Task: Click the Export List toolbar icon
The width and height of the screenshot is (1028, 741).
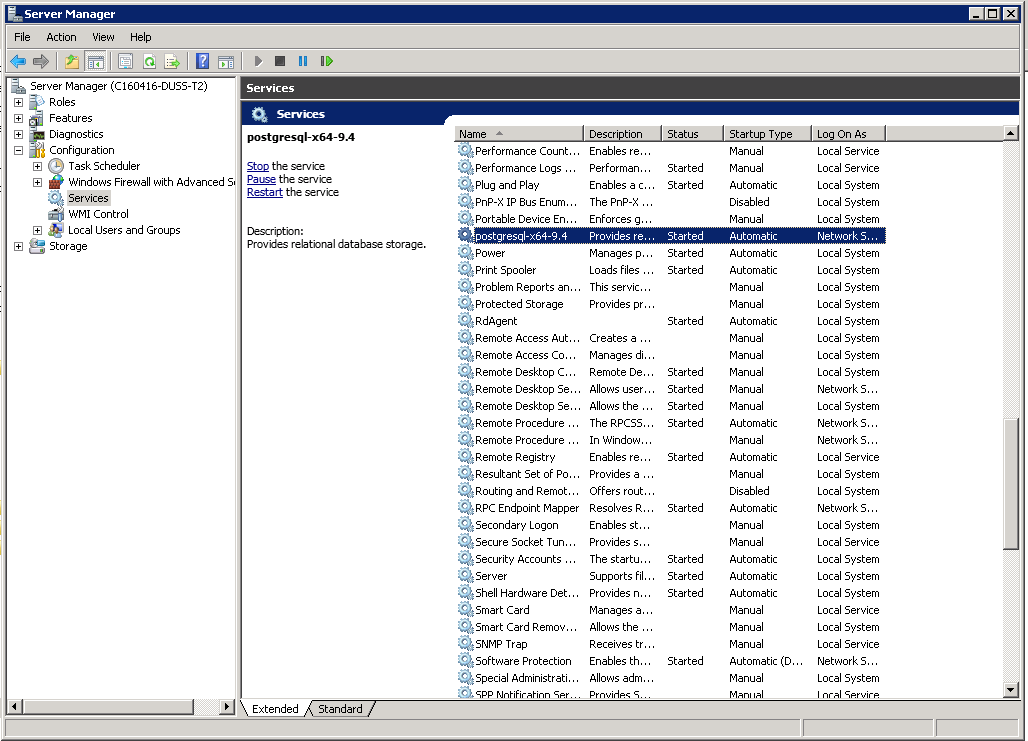Action: tap(172, 61)
